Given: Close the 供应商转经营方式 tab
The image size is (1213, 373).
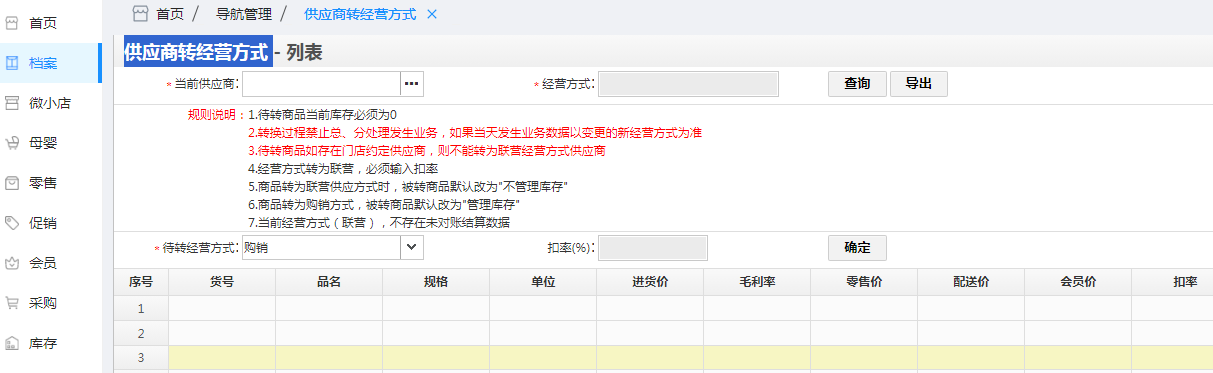Looking at the screenshot, I should [432, 14].
